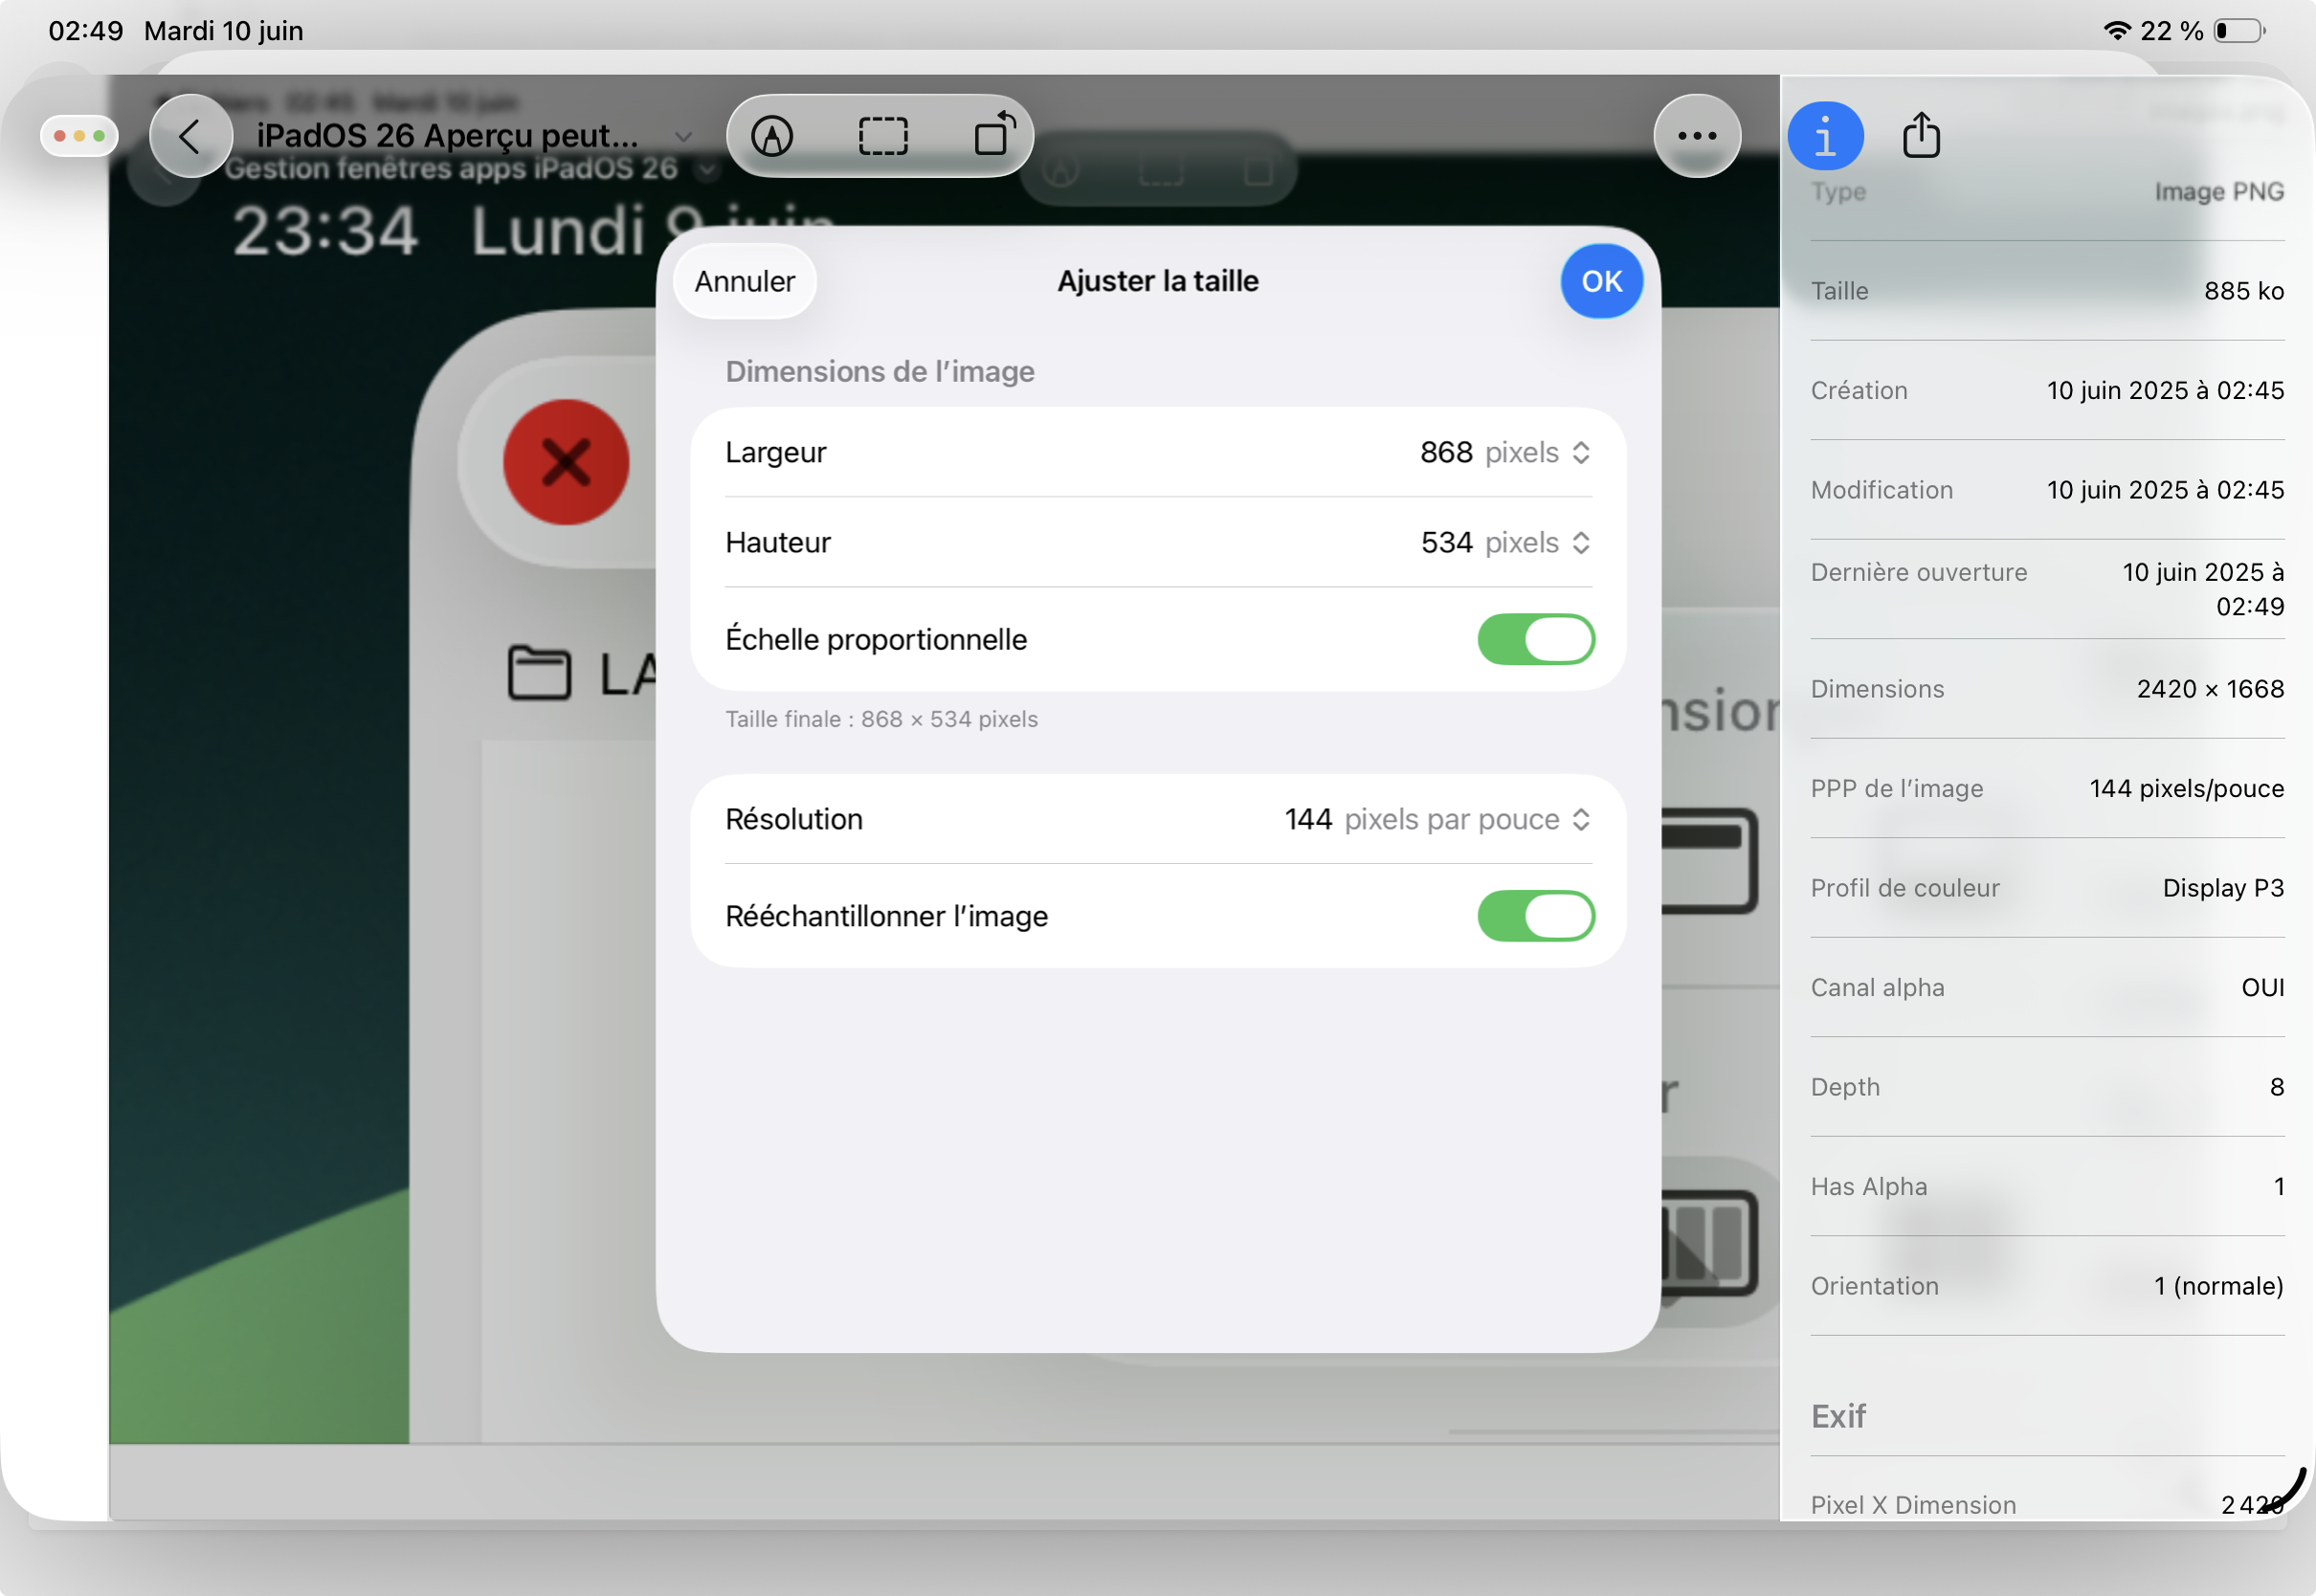The width and height of the screenshot is (2316, 1596).
Task: Confirm the resize with OK
Action: (1601, 282)
